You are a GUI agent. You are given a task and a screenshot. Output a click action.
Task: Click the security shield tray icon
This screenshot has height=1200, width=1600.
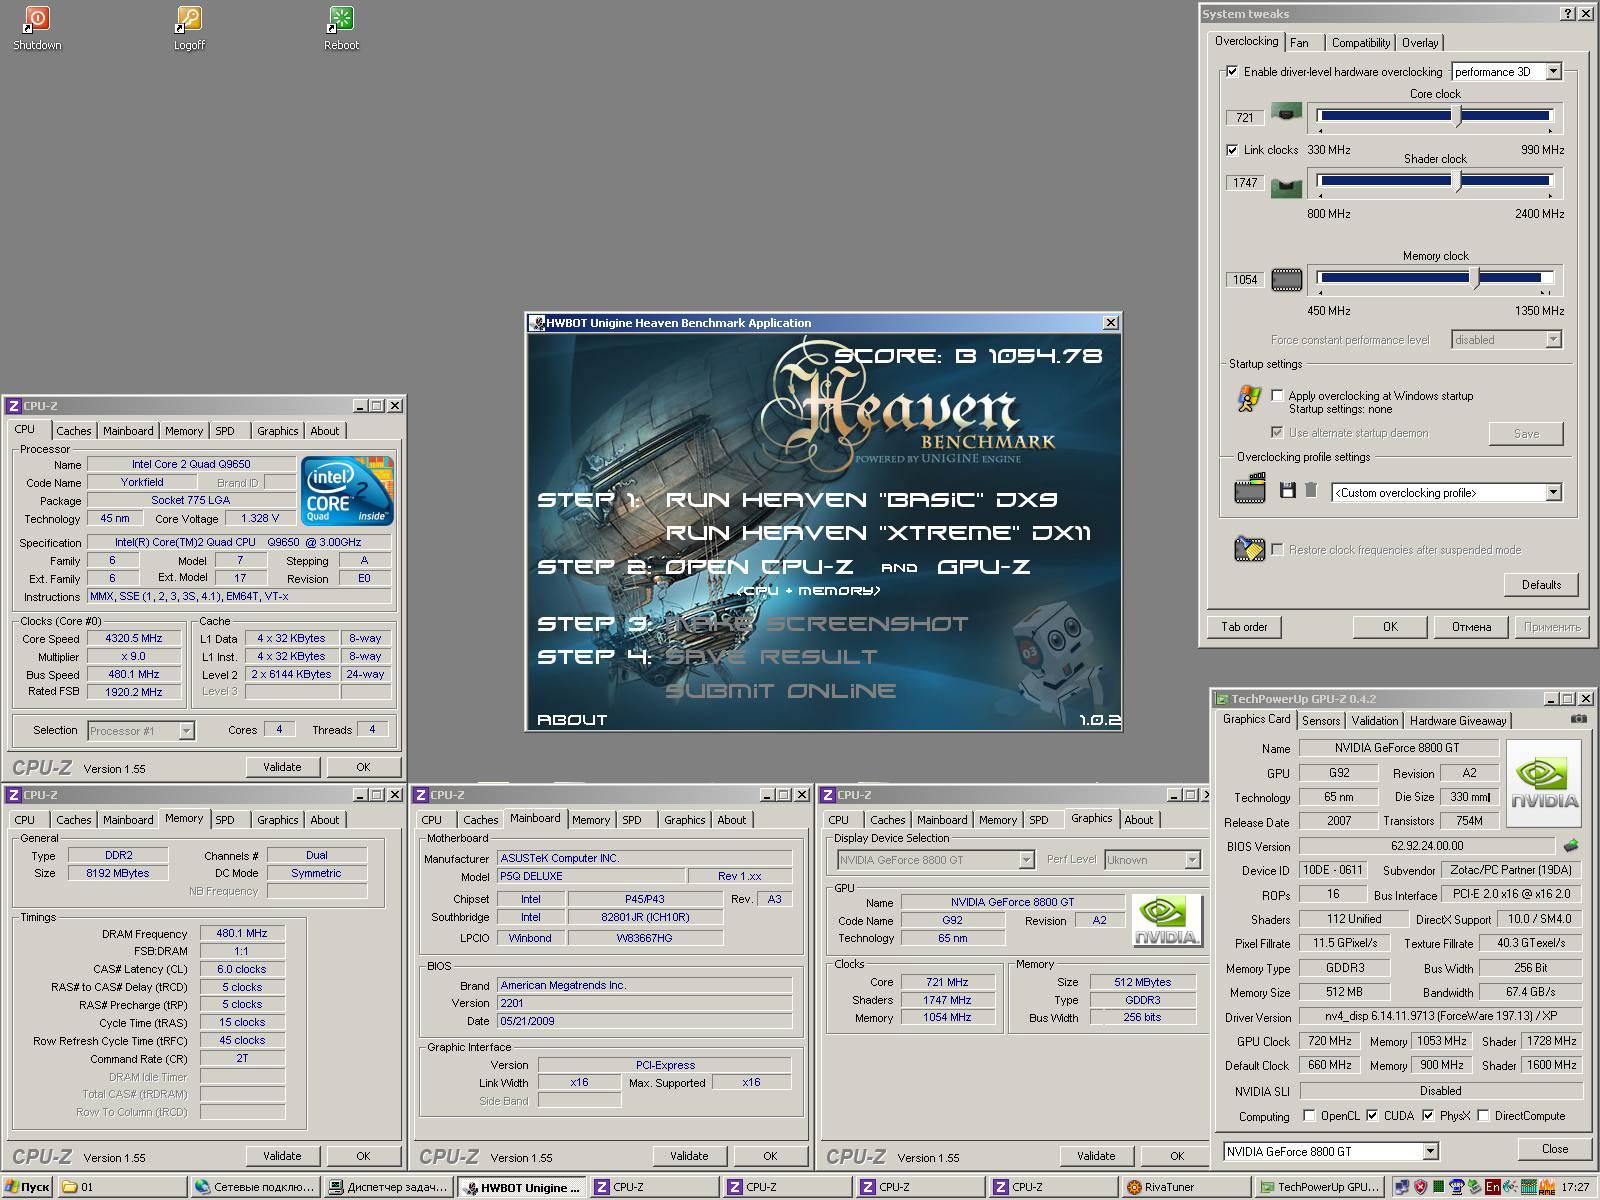1419,1187
